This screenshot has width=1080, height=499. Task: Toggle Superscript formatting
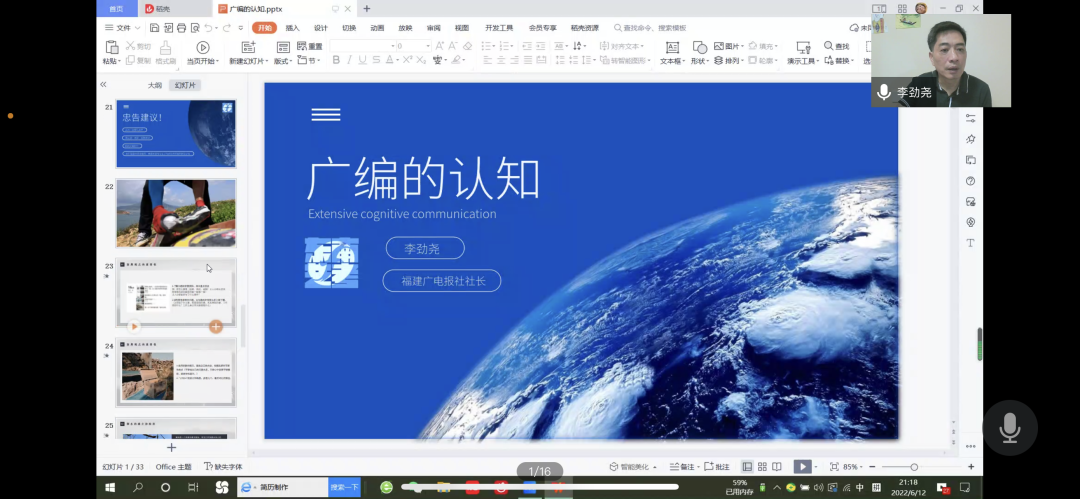(407, 61)
